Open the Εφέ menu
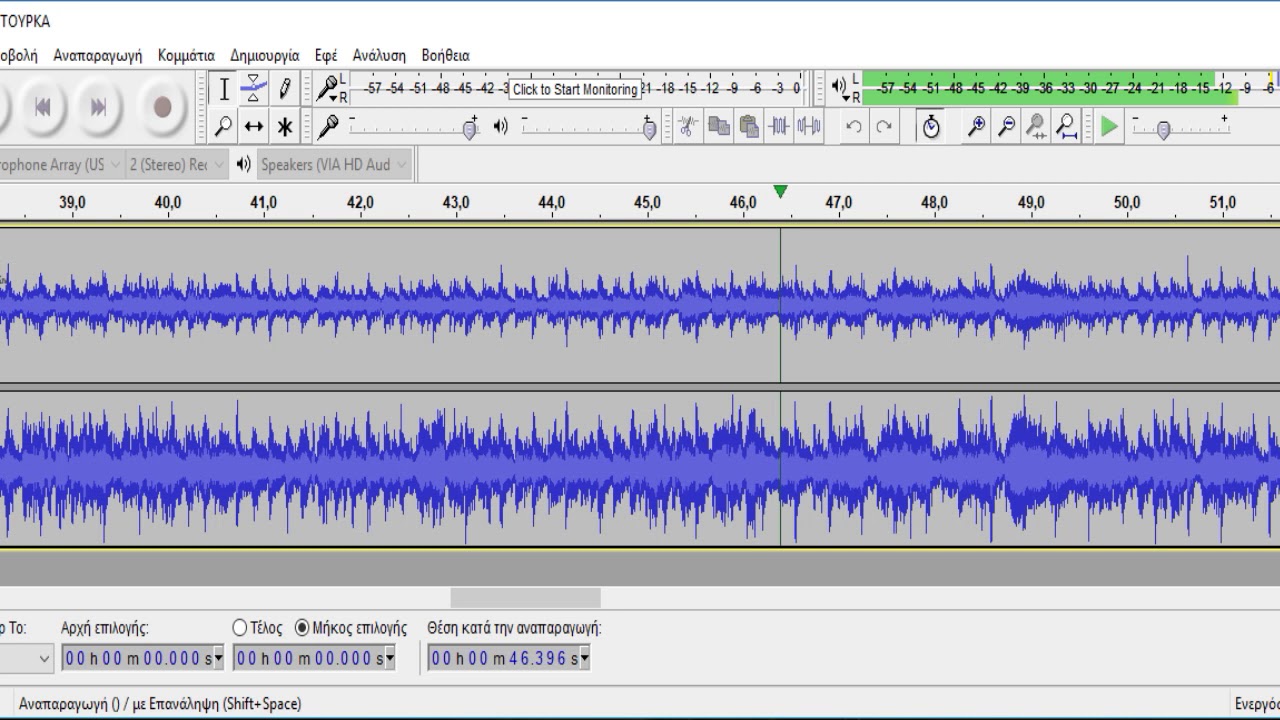 [326, 55]
